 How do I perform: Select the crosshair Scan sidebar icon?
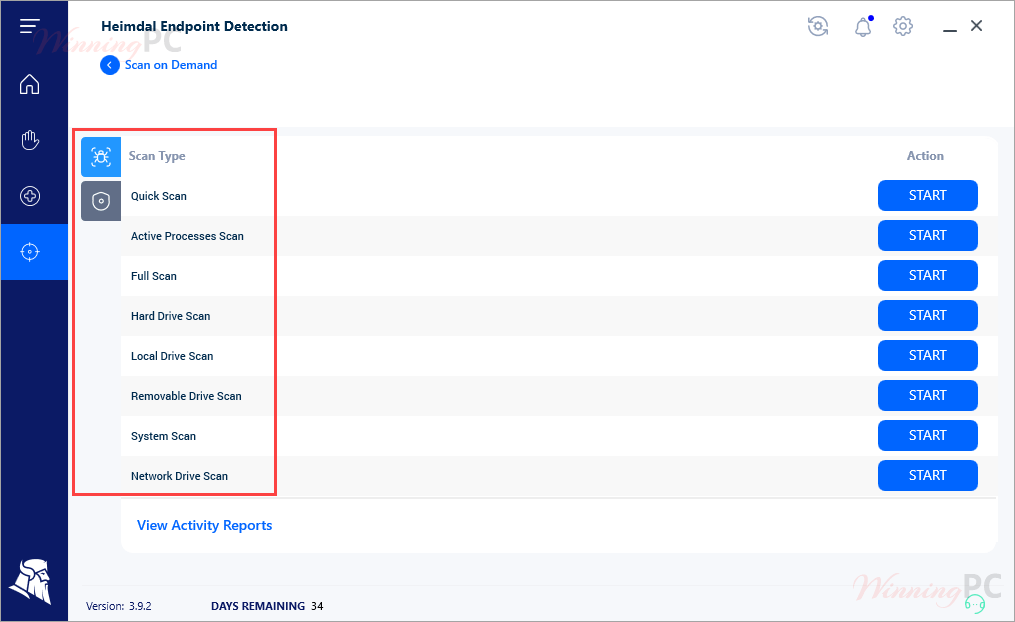[30, 252]
